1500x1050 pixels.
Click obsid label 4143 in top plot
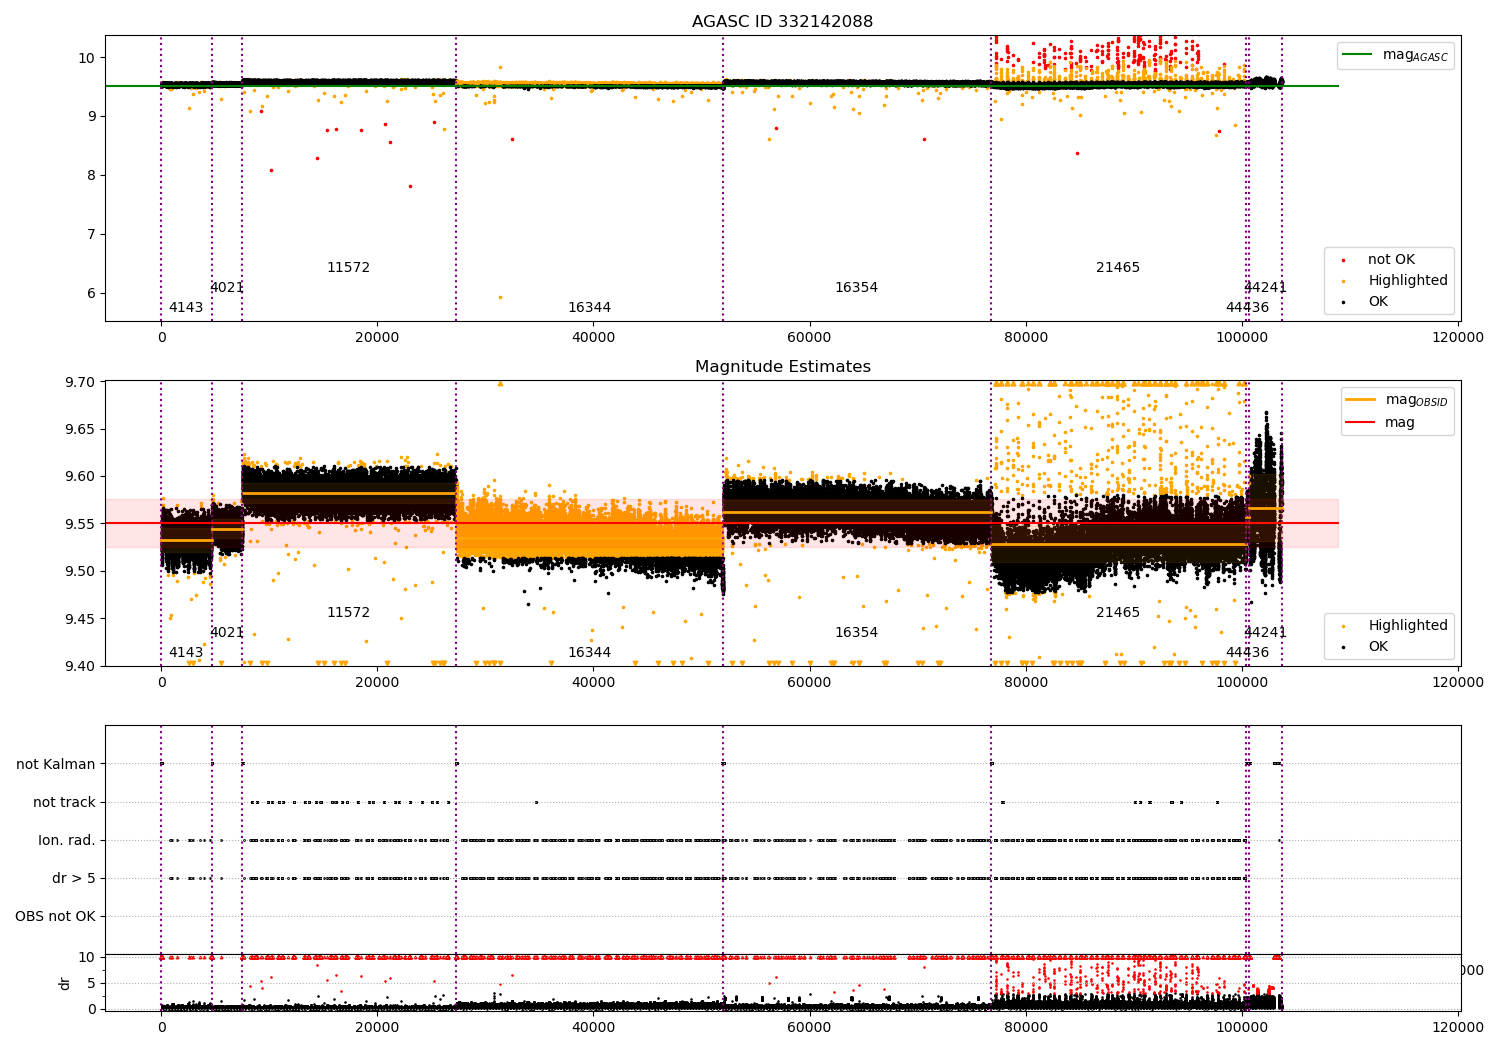[186, 308]
